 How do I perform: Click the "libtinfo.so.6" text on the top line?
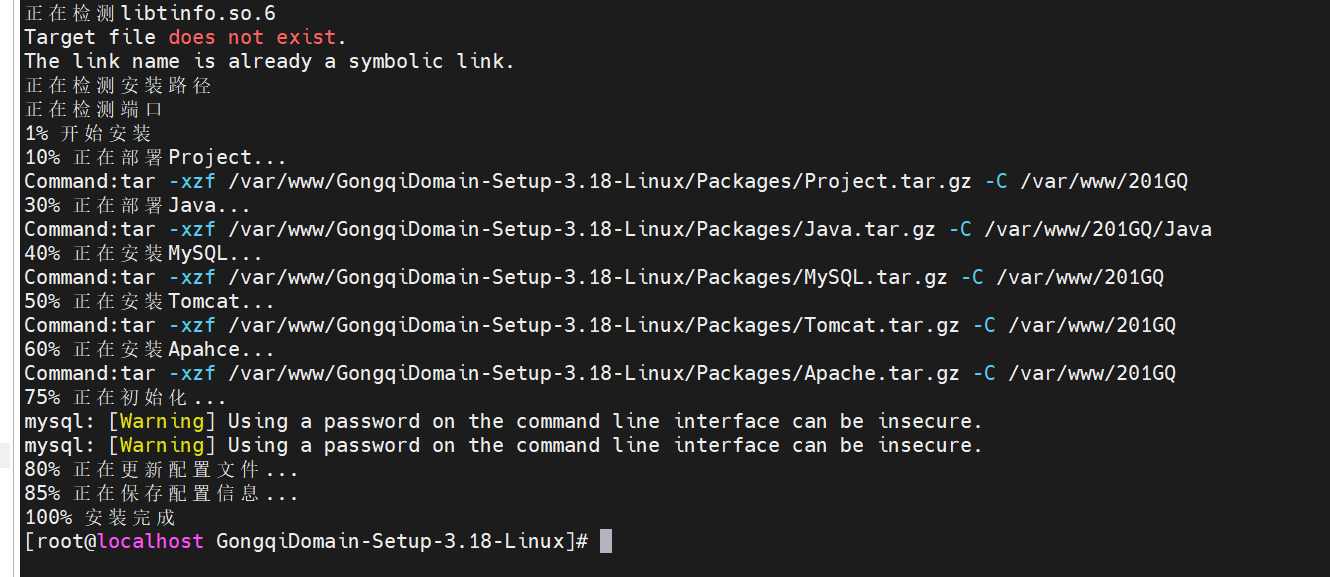point(197,13)
